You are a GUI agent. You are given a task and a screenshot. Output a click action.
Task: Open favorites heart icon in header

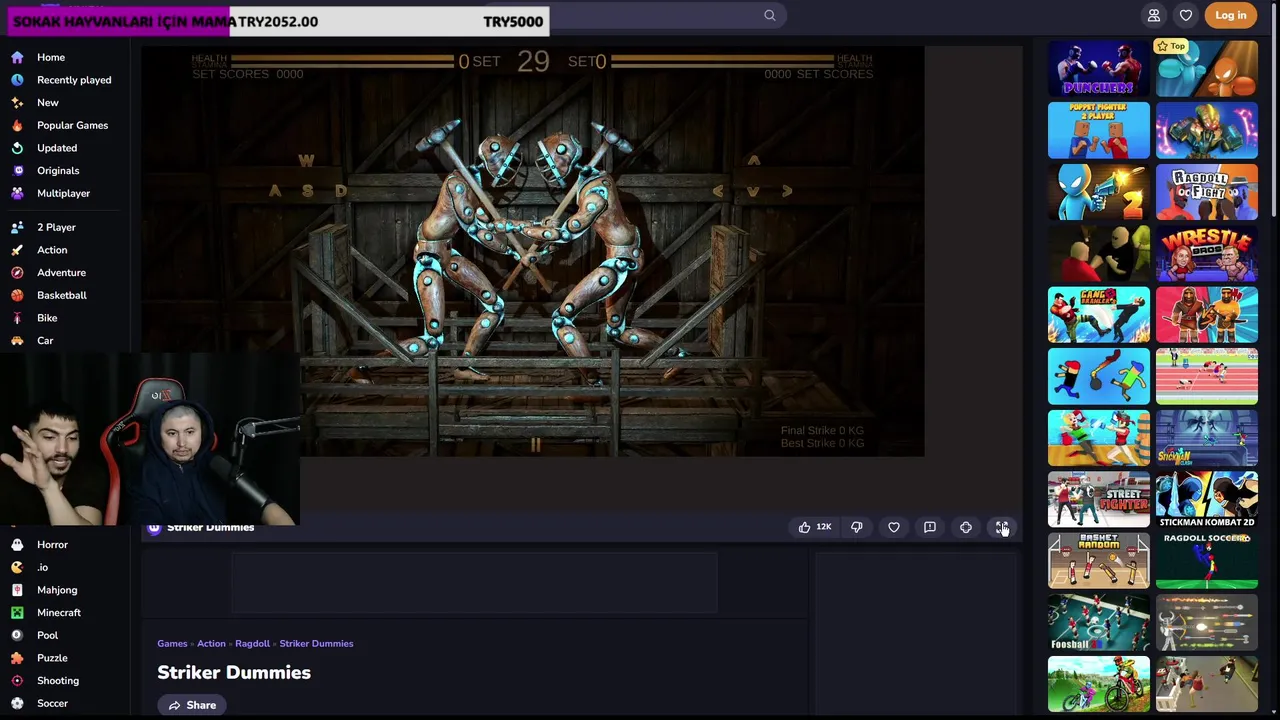[x=1186, y=15]
